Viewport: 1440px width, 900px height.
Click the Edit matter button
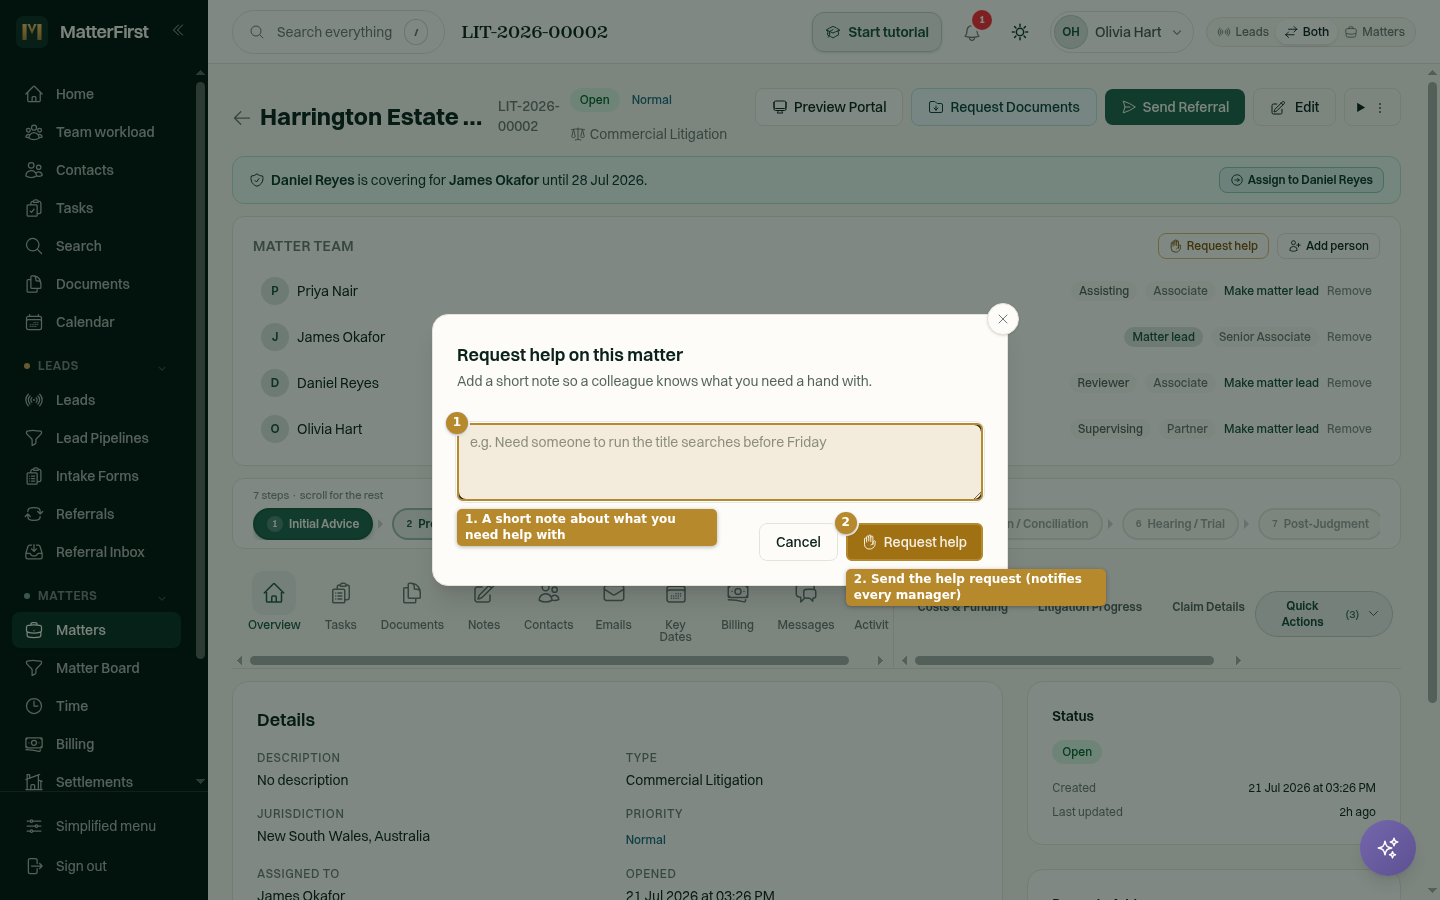coord(1295,107)
